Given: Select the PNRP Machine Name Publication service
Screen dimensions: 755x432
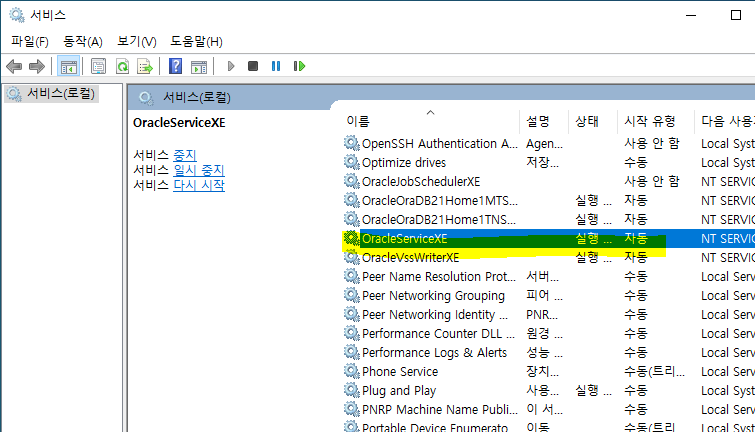Looking at the screenshot, I should pyautogui.click(x=440, y=409).
